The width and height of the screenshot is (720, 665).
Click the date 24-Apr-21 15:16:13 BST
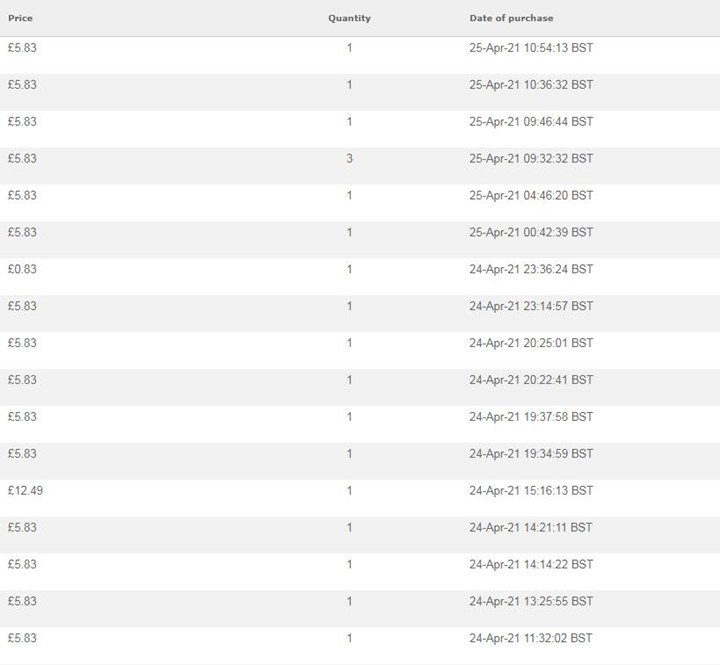(x=531, y=490)
